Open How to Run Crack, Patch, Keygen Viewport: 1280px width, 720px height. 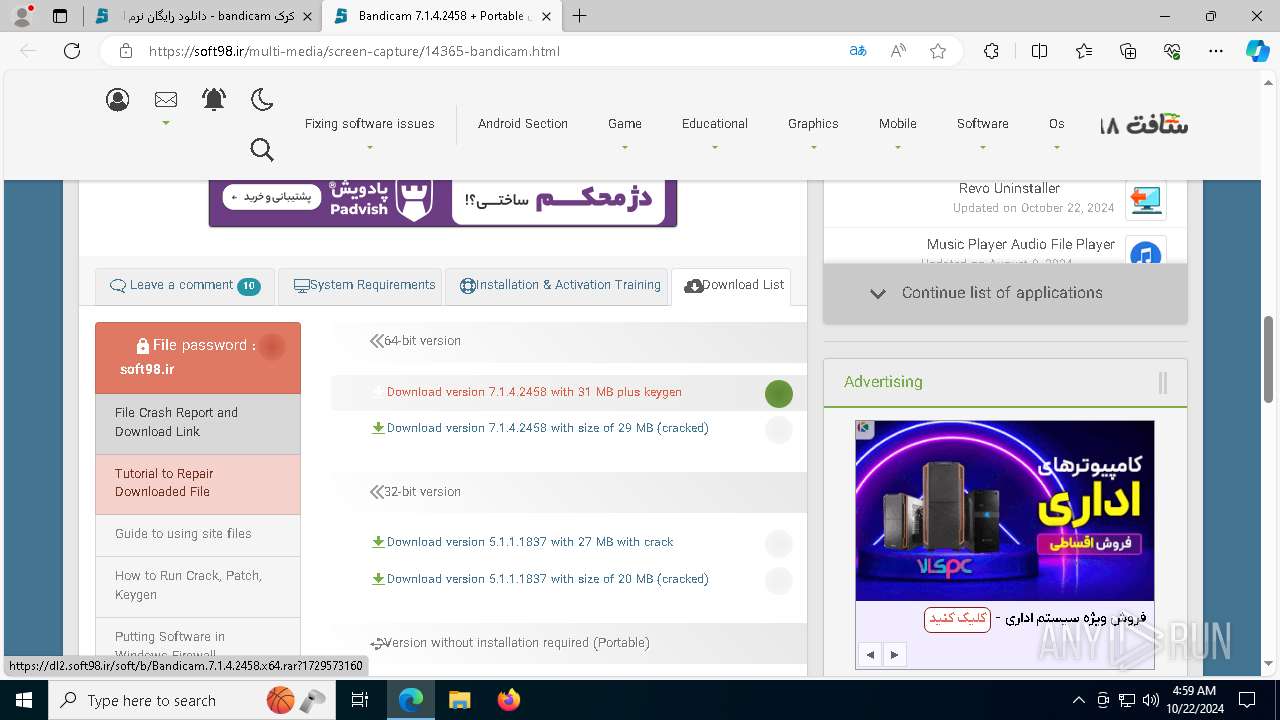pyautogui.click(x=198, y=586)
